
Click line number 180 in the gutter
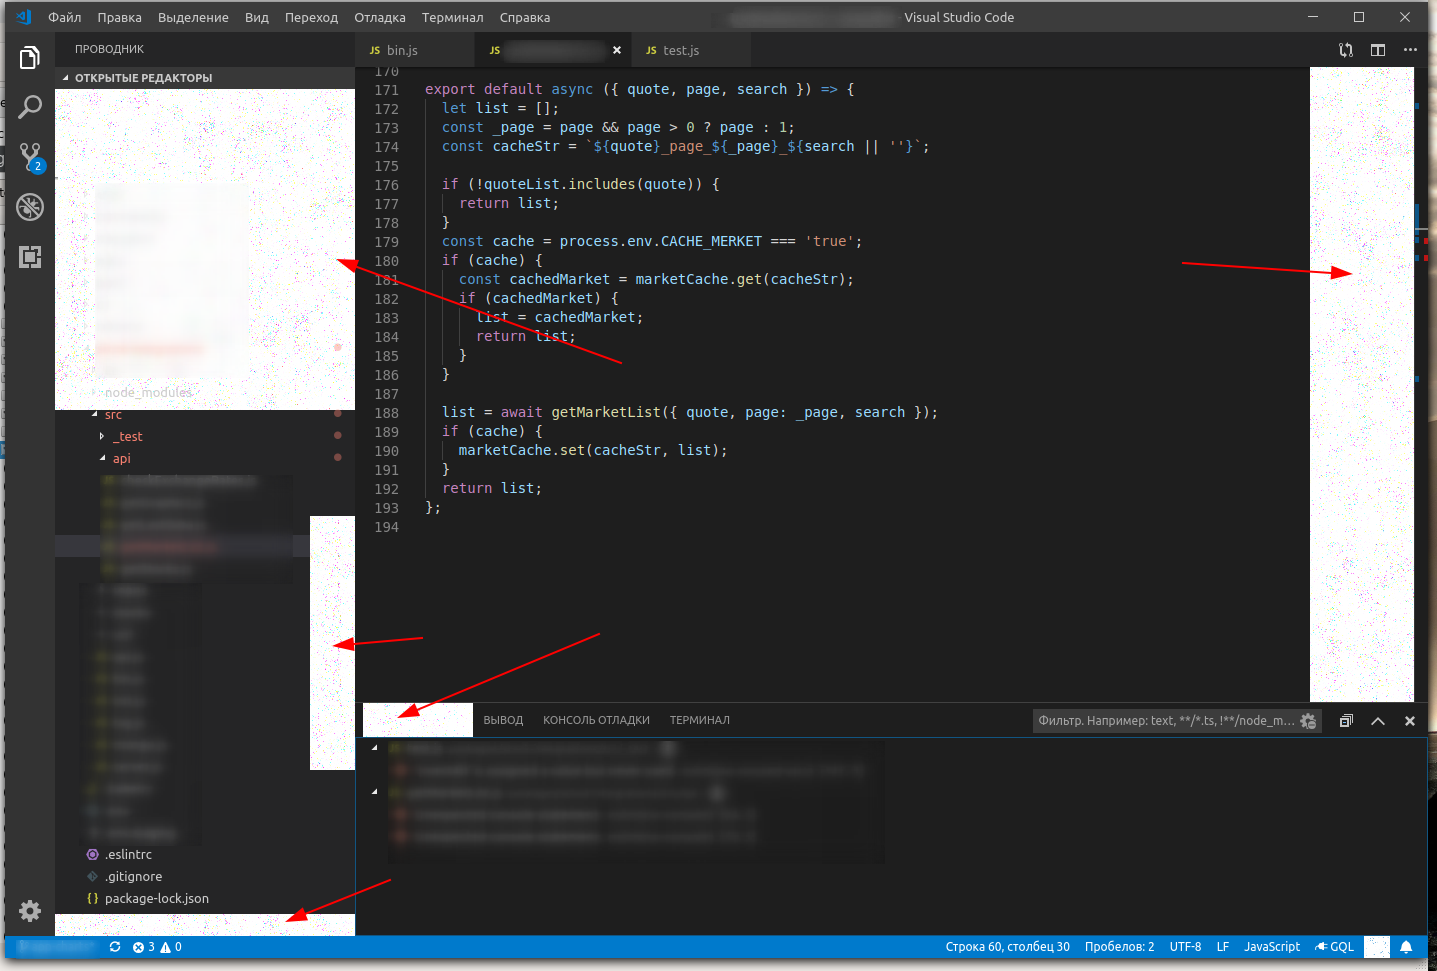click(x=386, y=261)
